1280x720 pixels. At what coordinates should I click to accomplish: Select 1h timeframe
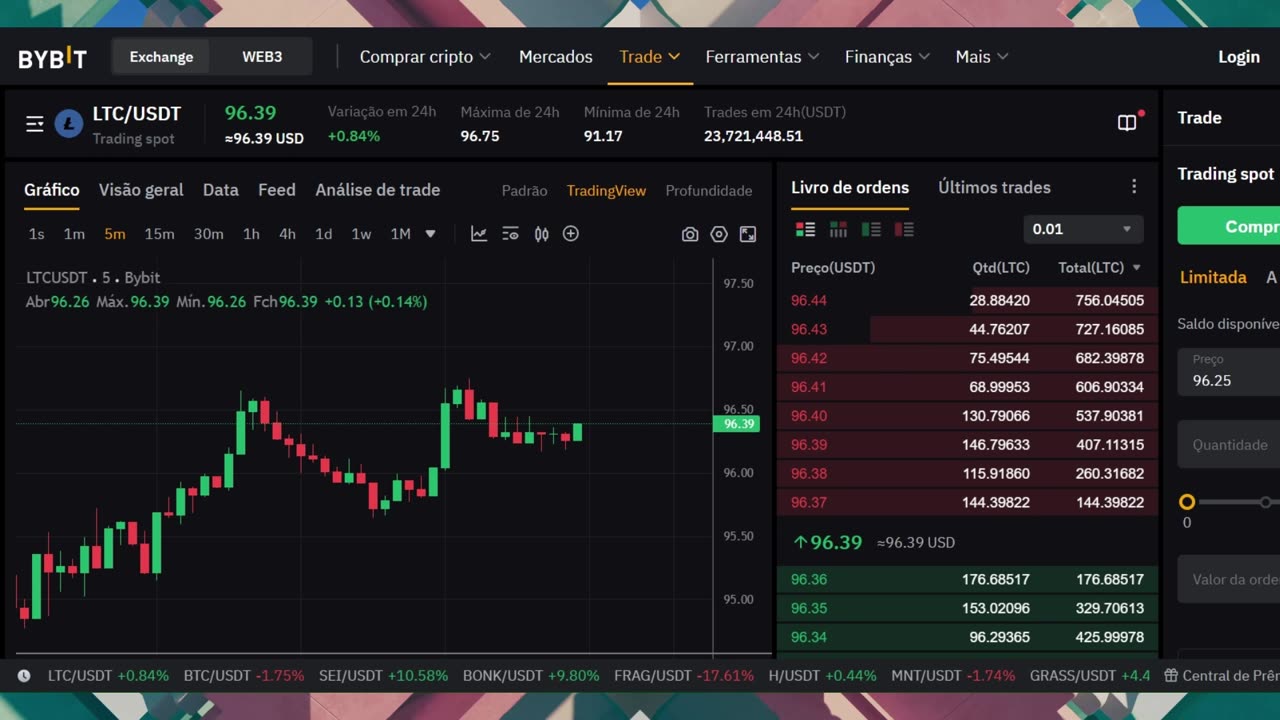point(251,234)
